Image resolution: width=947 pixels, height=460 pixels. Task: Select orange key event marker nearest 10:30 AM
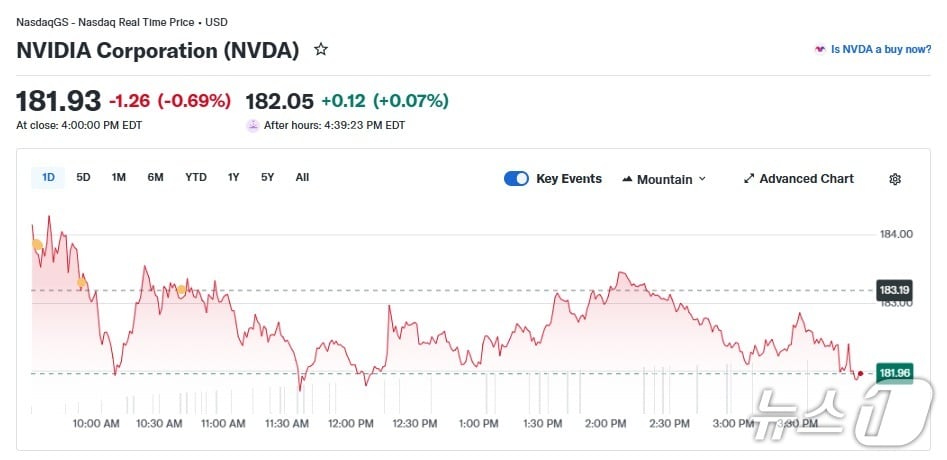pyautogui.click(x=181, y=290)
